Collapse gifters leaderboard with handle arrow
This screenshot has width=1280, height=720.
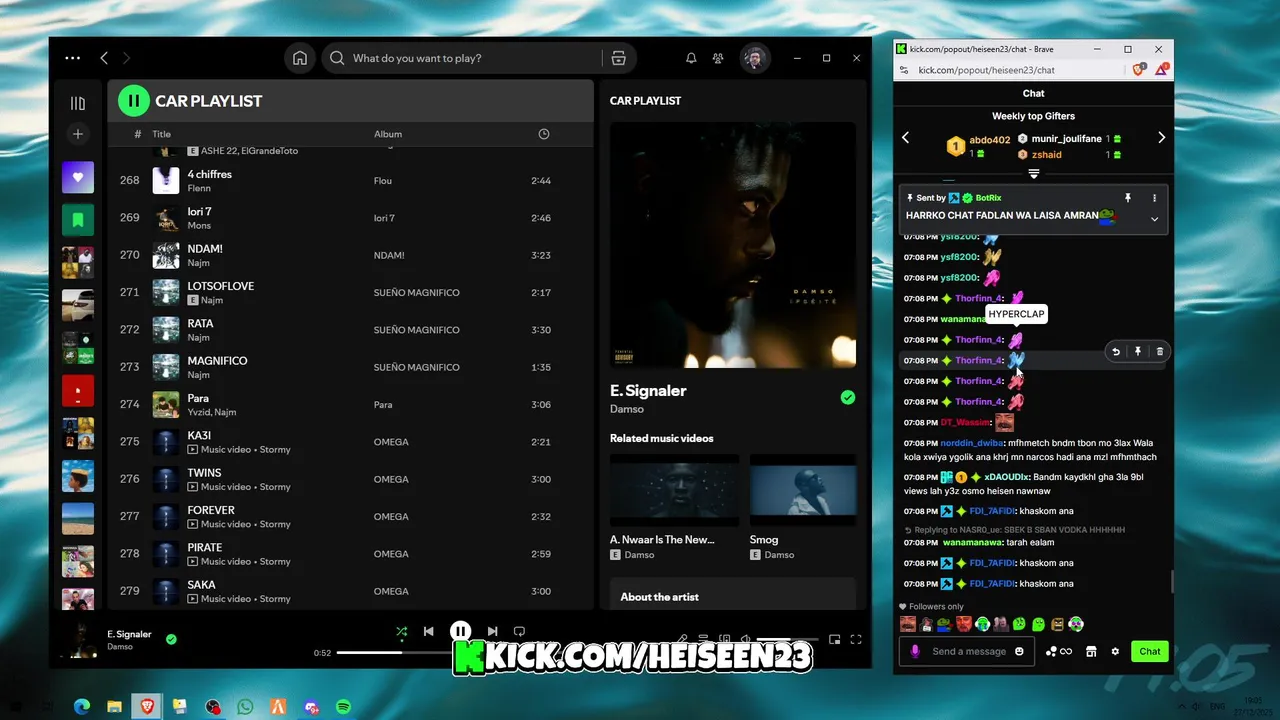tap(1034, 174)
